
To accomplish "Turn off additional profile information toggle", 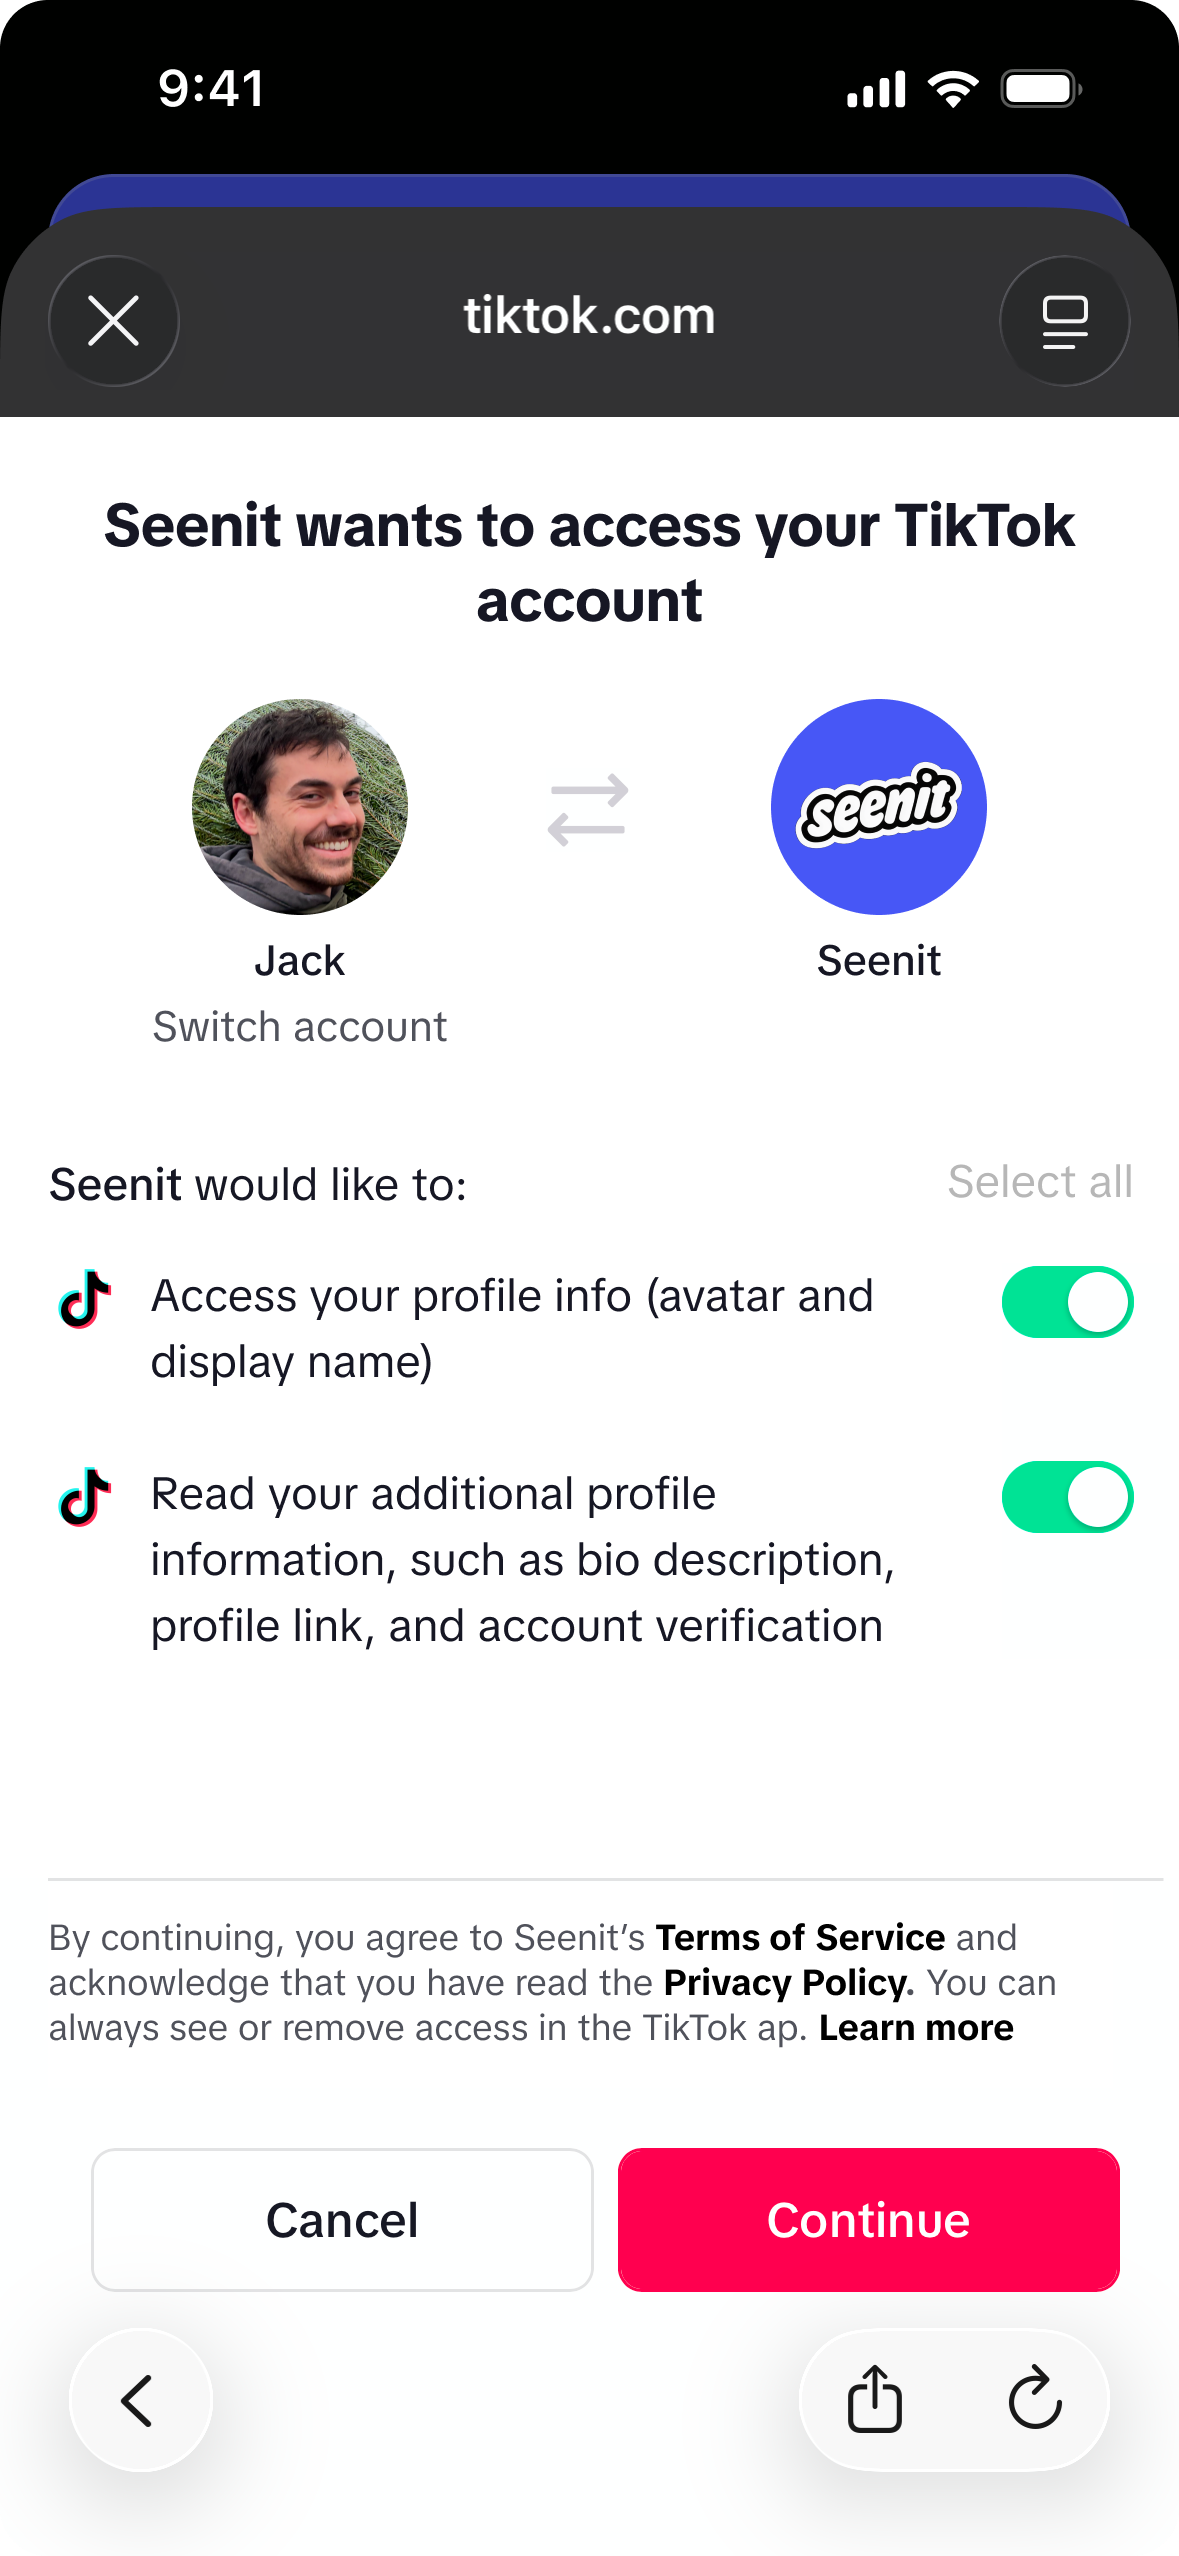I will (1067, 1497).
